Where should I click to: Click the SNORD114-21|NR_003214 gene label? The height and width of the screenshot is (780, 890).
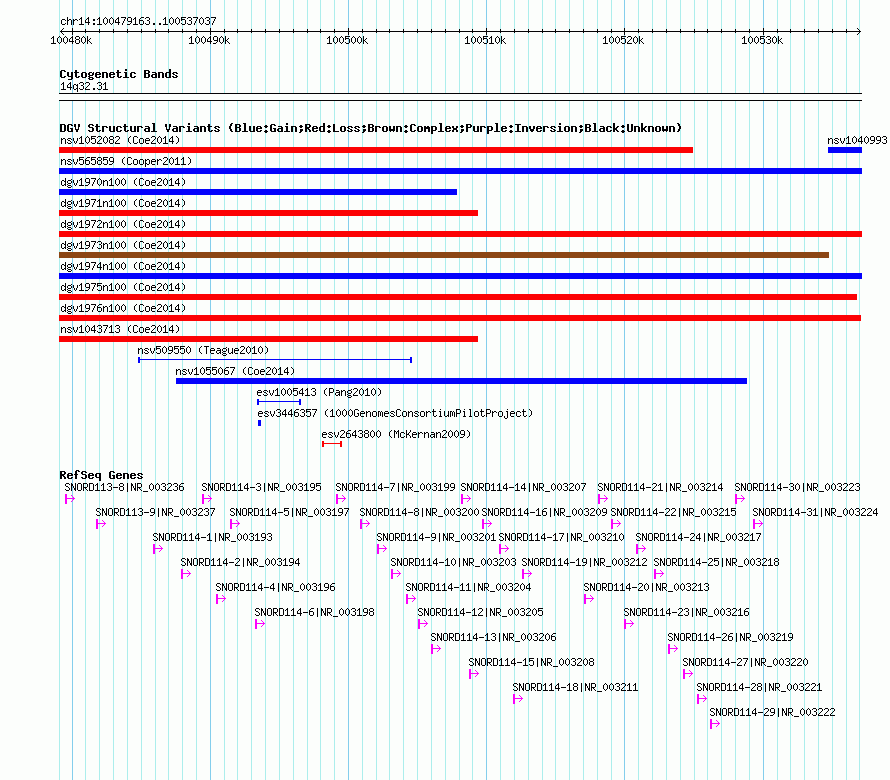(x=660, y=487)
